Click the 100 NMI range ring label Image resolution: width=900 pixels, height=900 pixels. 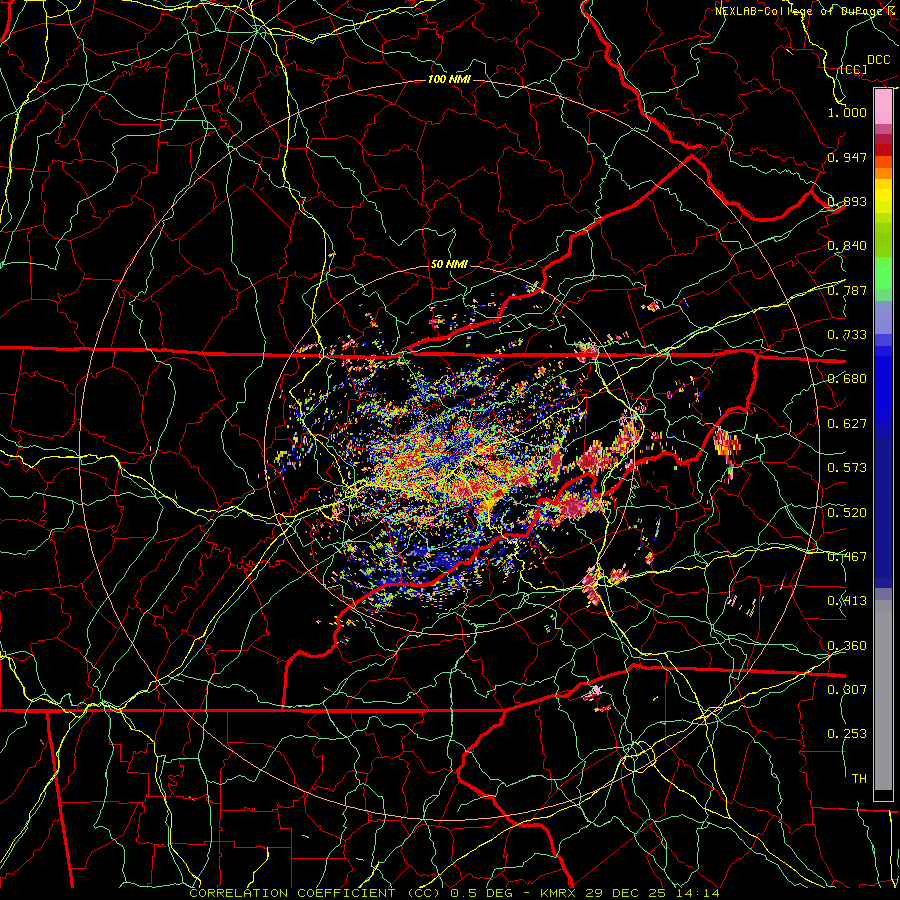449,79
